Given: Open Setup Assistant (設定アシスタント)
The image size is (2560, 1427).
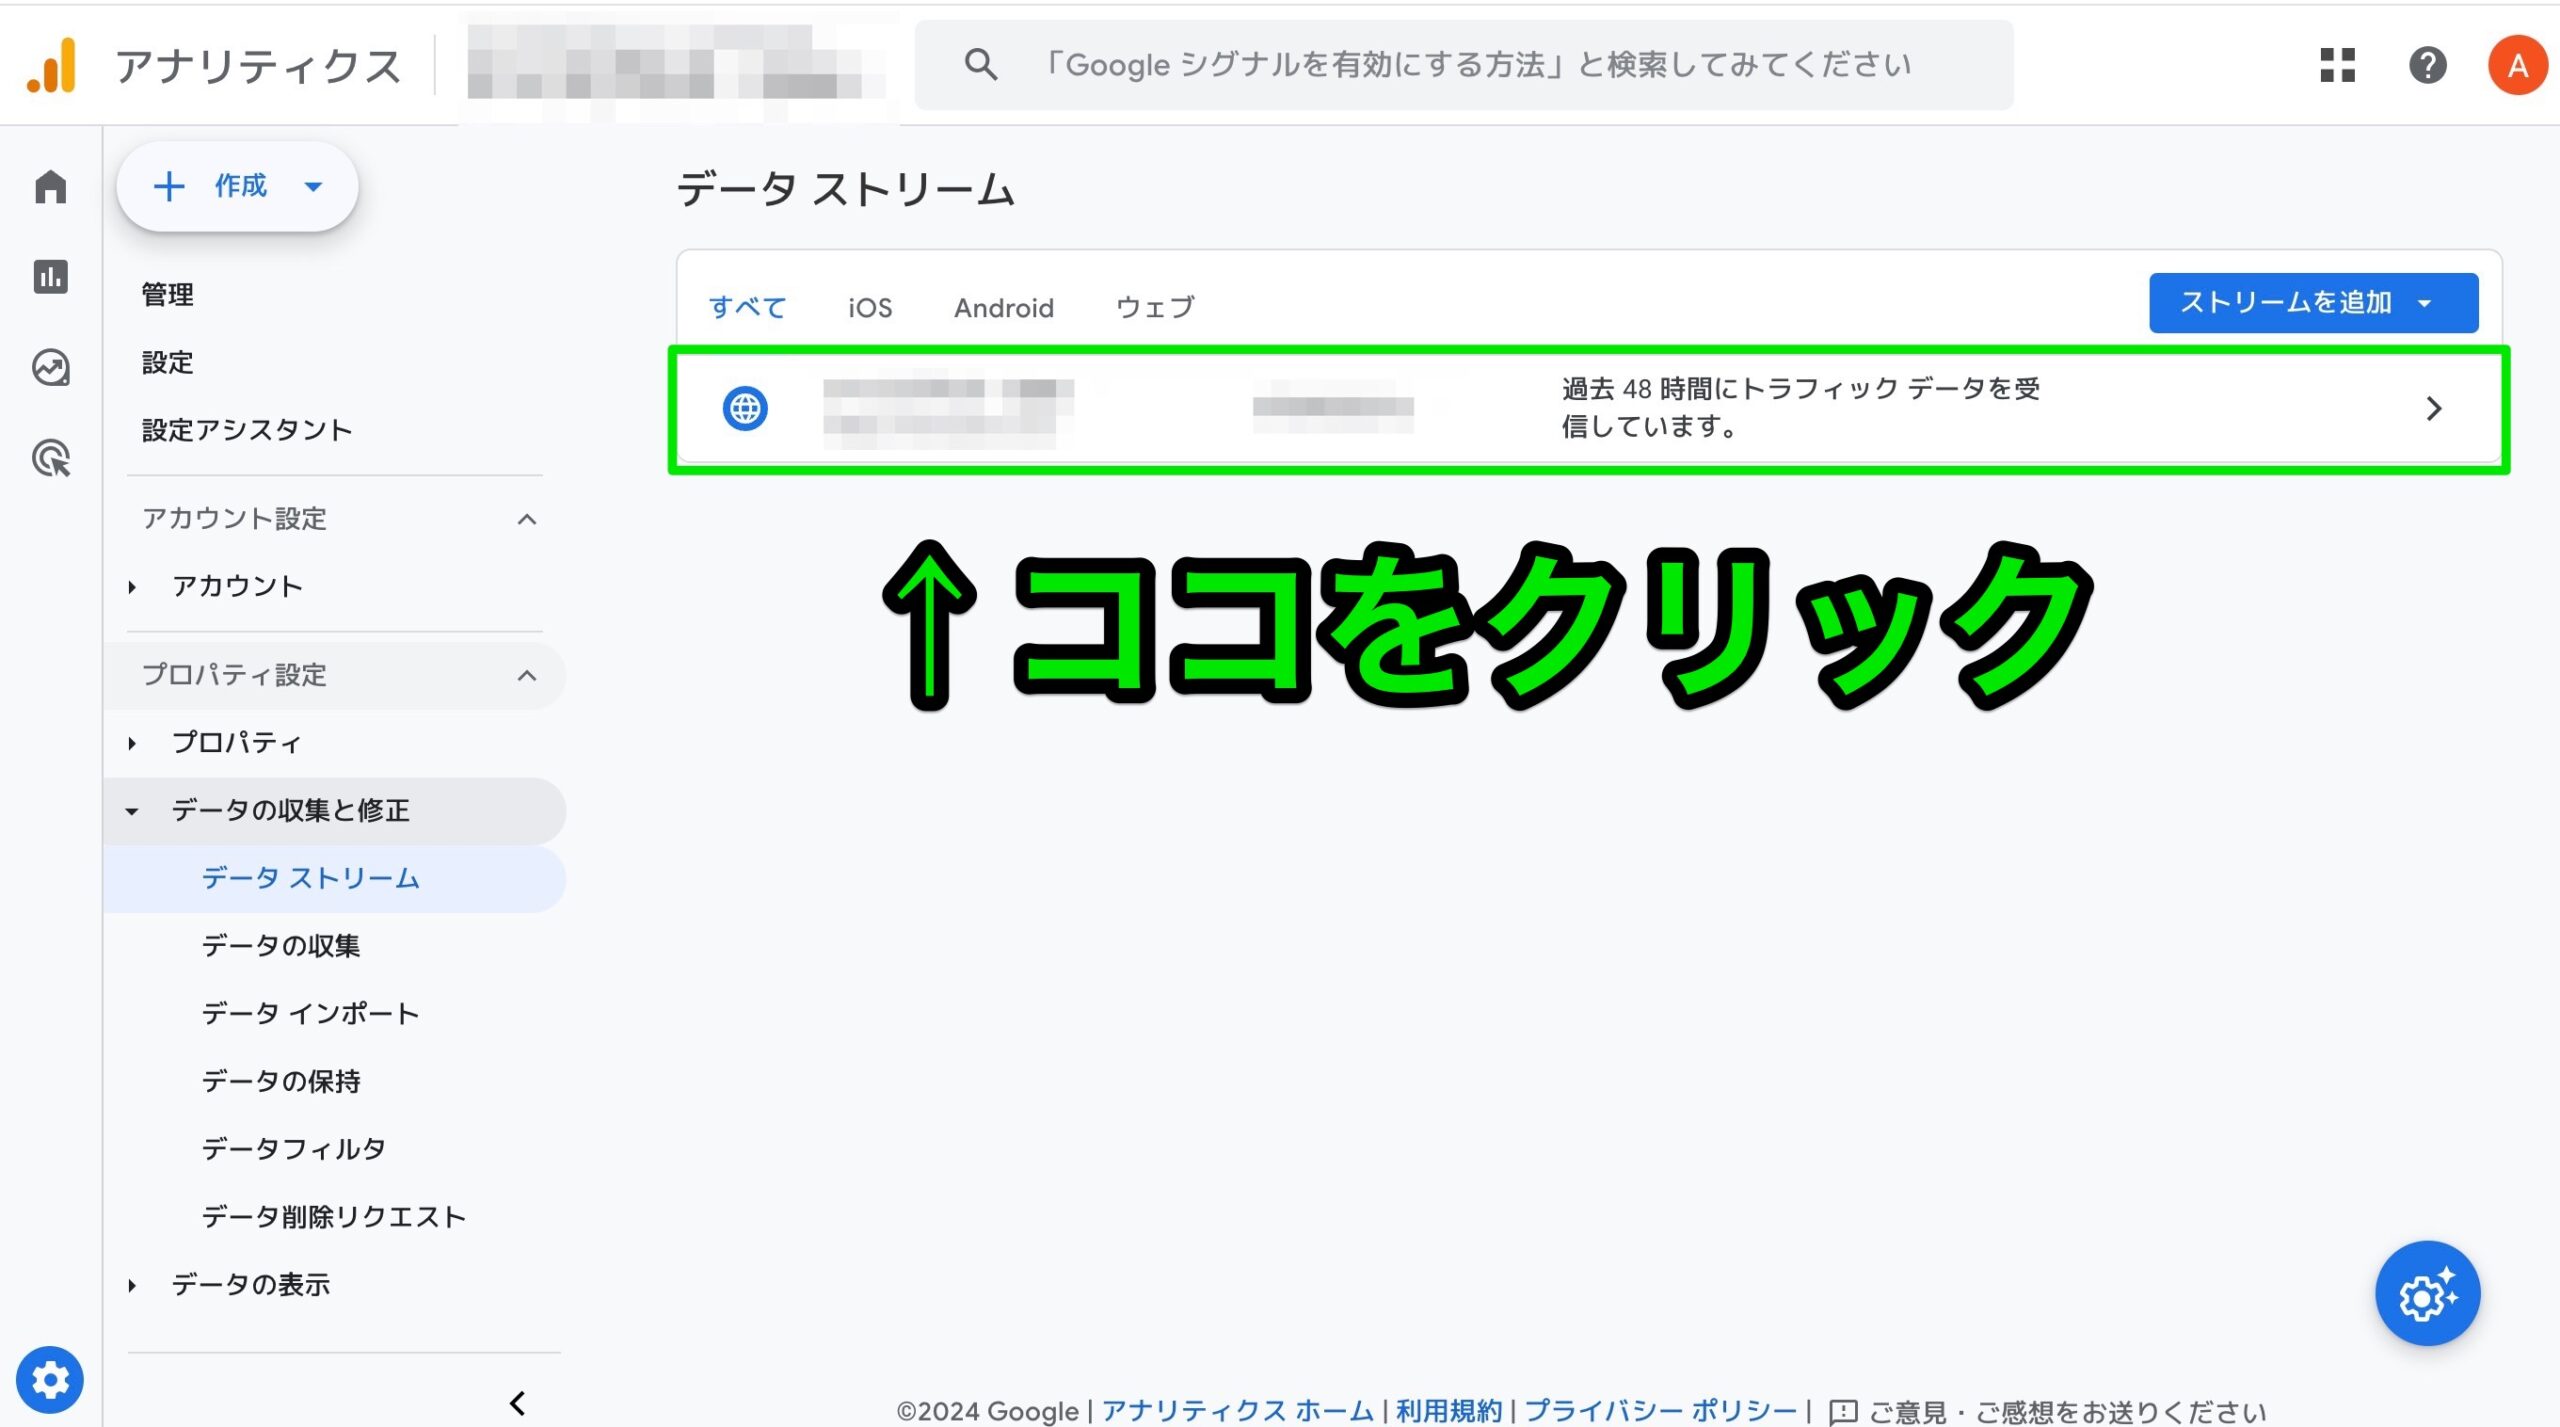Looking at the screenshot, I should 247,430.
